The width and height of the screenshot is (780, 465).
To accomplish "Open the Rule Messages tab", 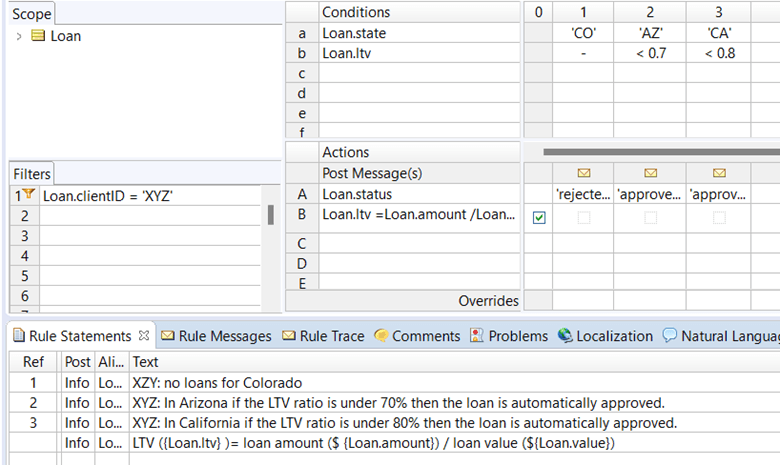I will point(216,336).
